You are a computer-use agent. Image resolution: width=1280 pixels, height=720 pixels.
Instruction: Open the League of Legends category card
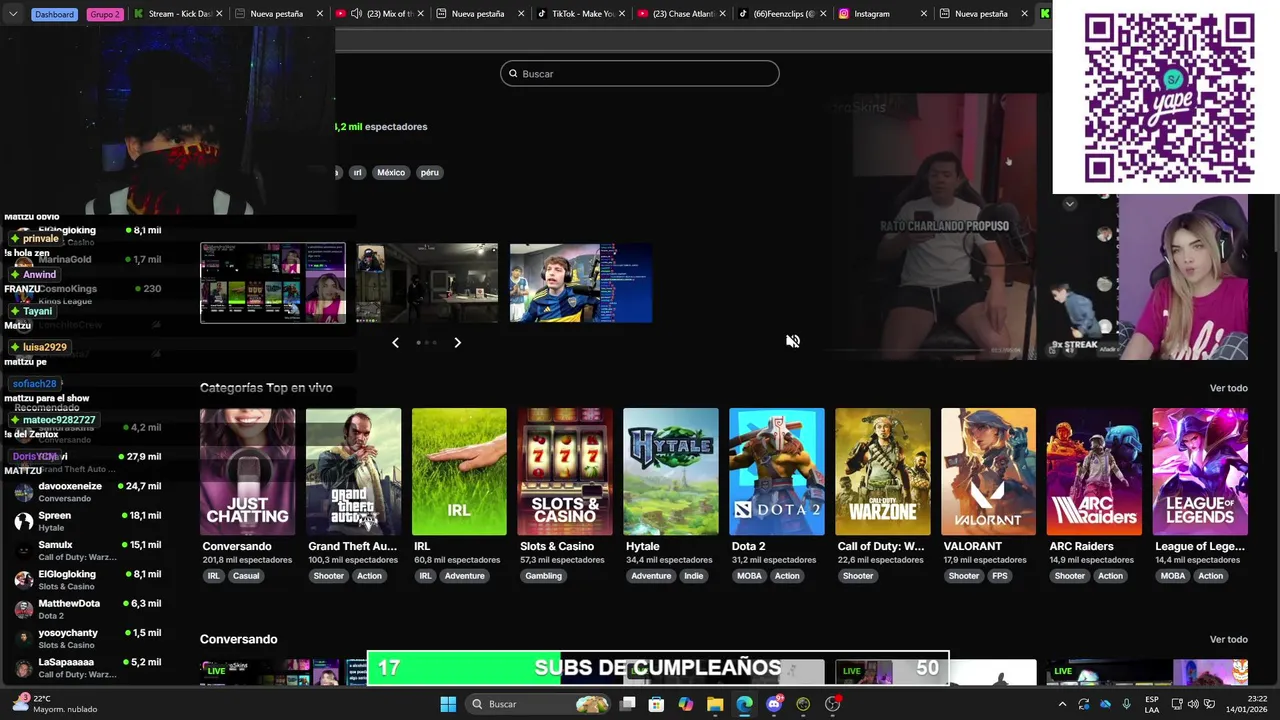point(1200,472)
